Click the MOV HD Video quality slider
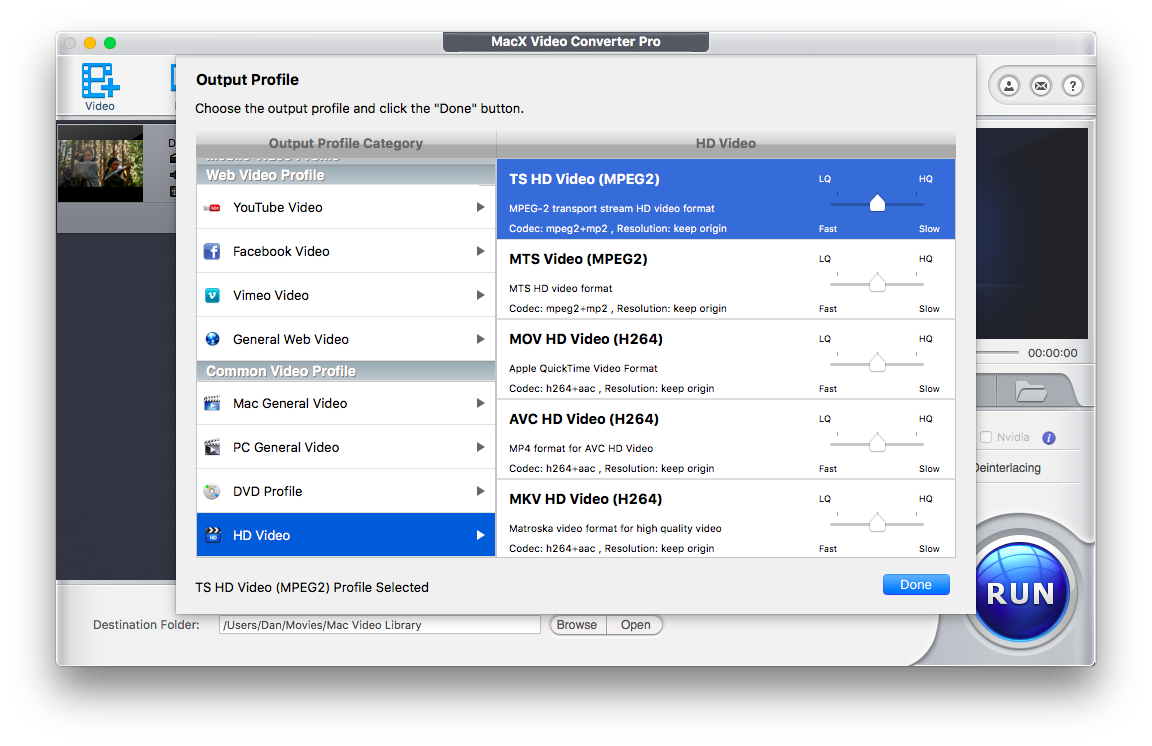The image size is (1152, 746). coord(876,363)
